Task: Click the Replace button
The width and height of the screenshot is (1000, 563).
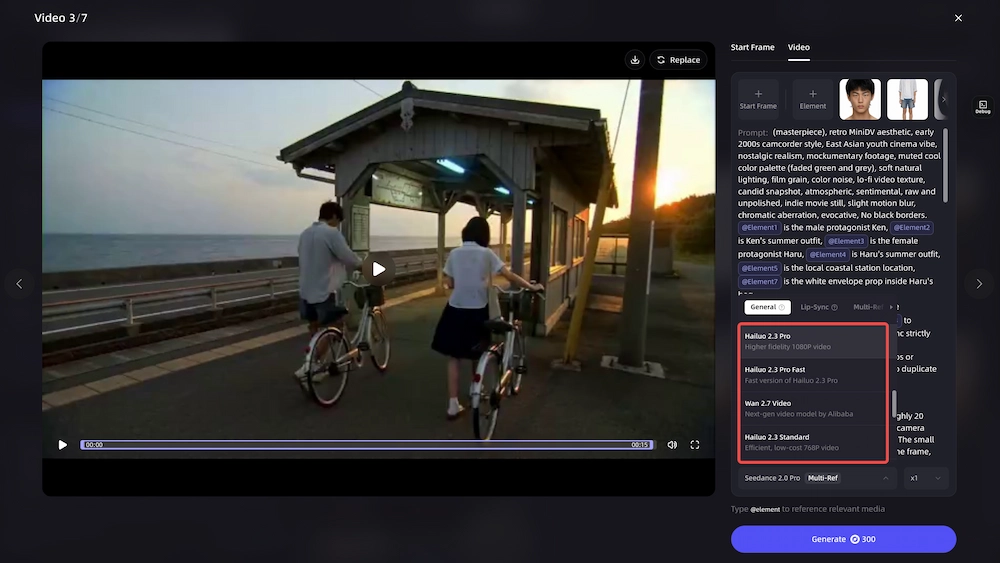Action: click(x=678, y=60)
